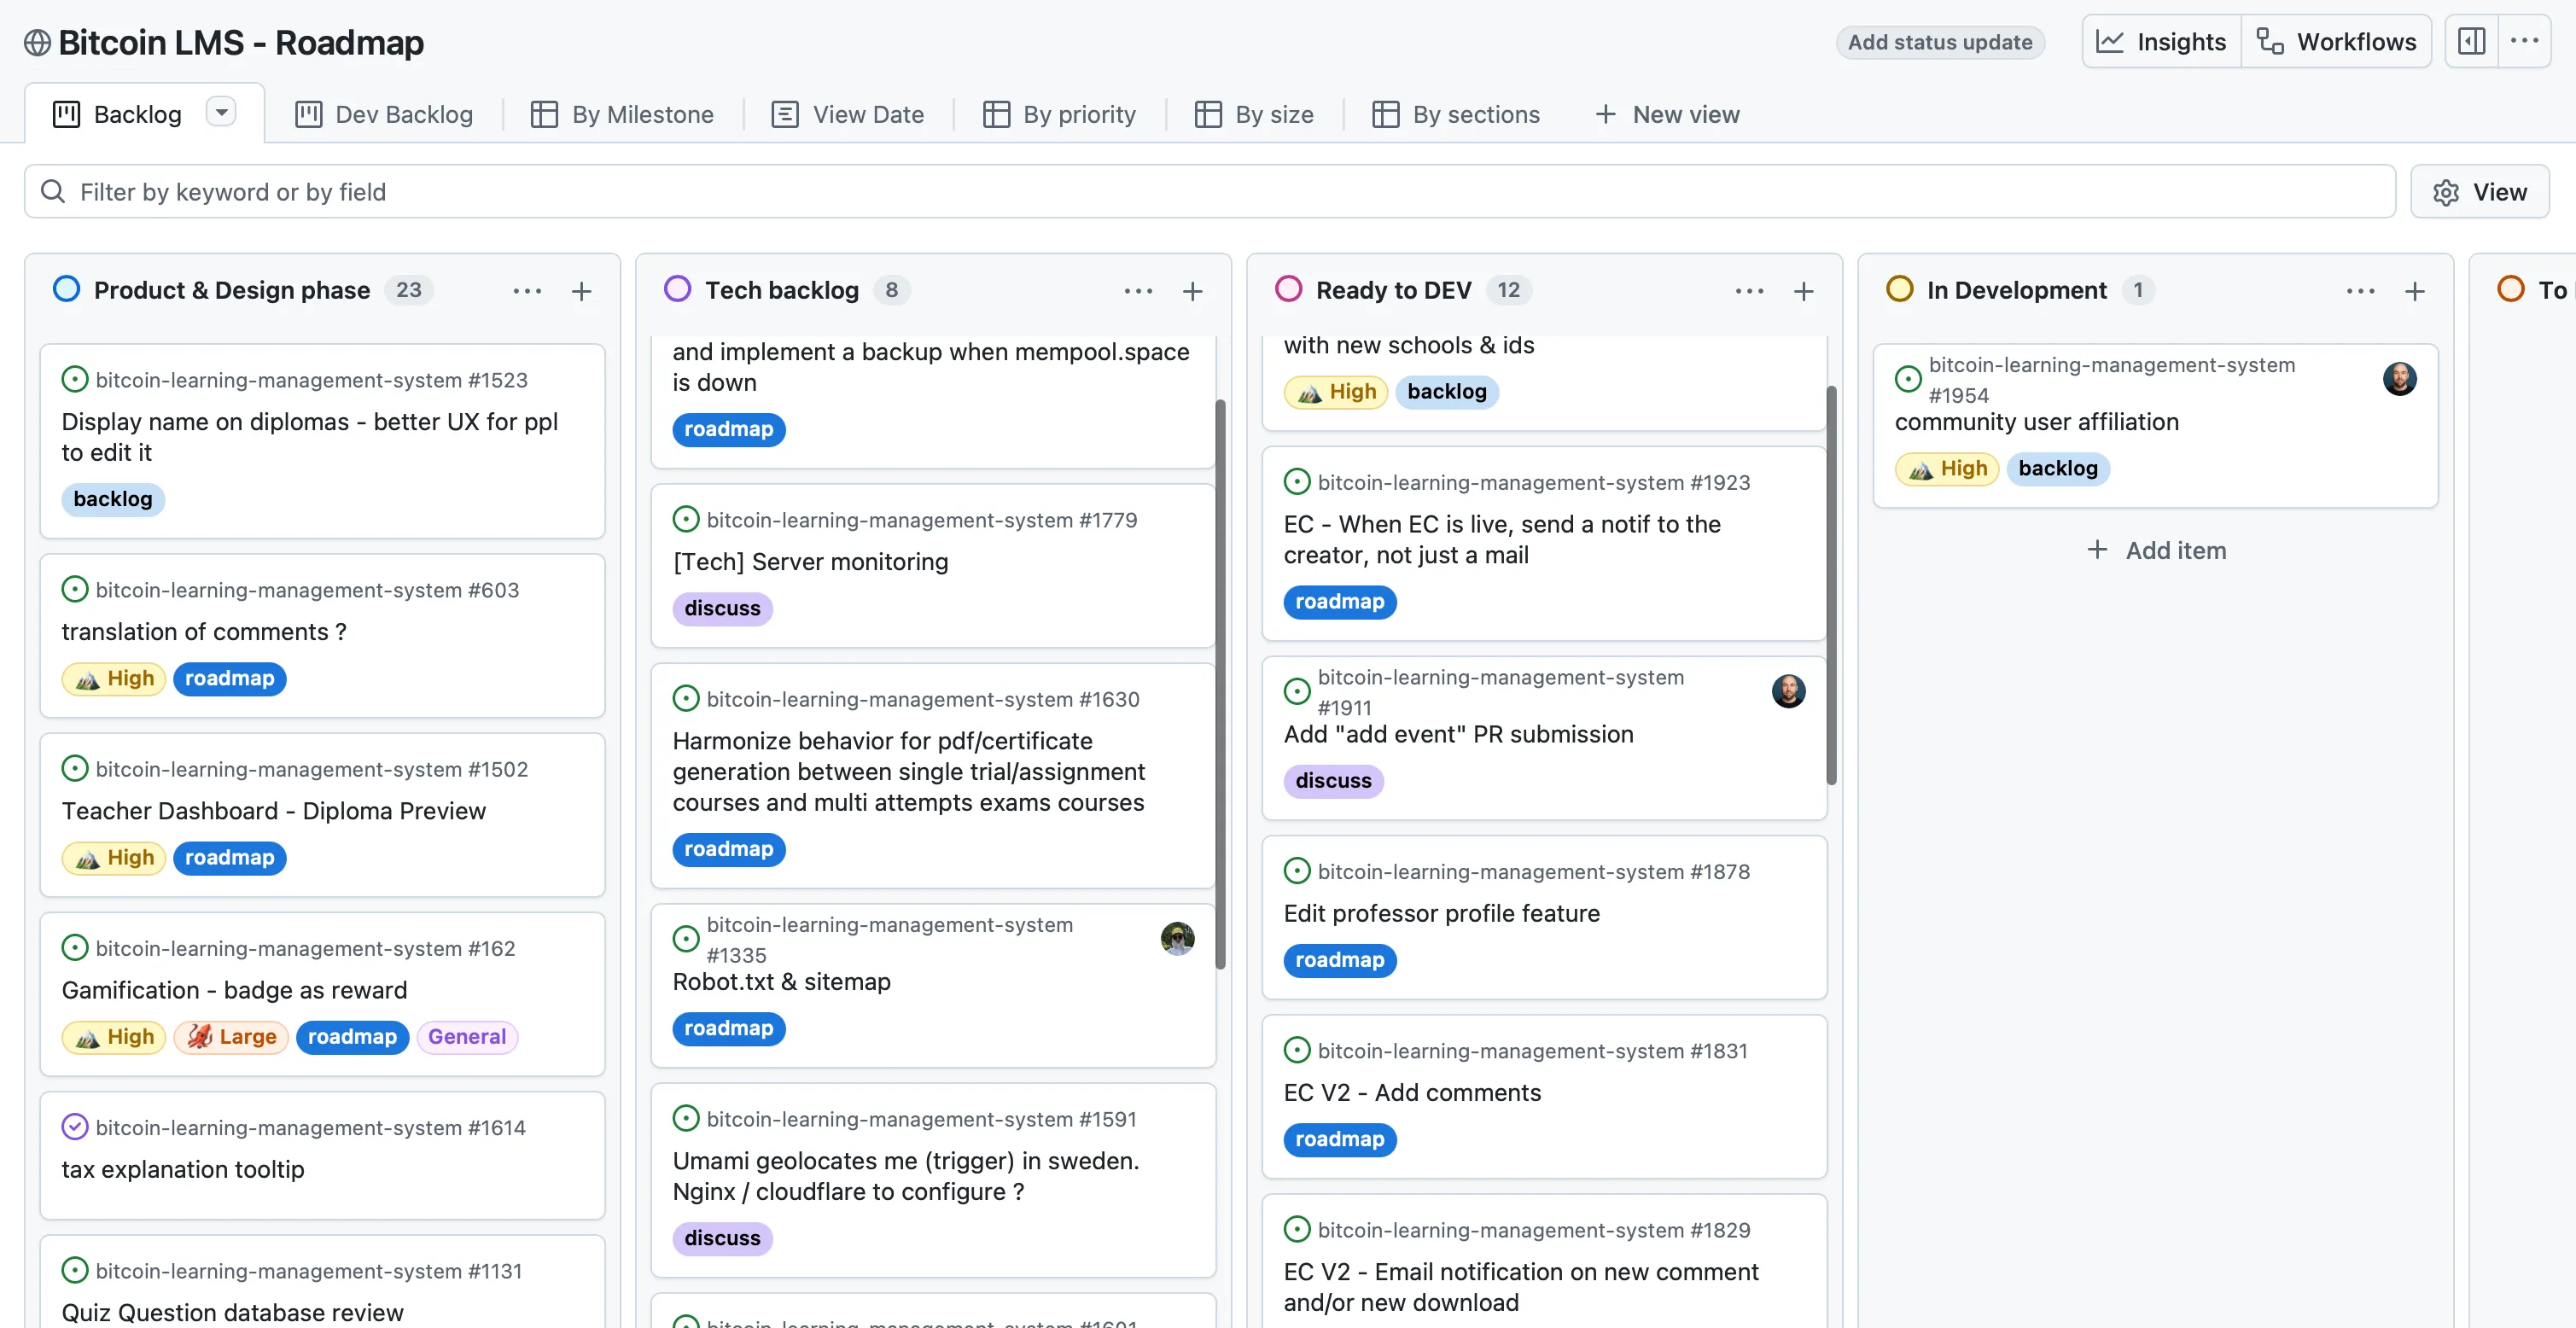Click Add item under In Development
Viewport: 2576px width, 1328px height.
pos(2155,550)
